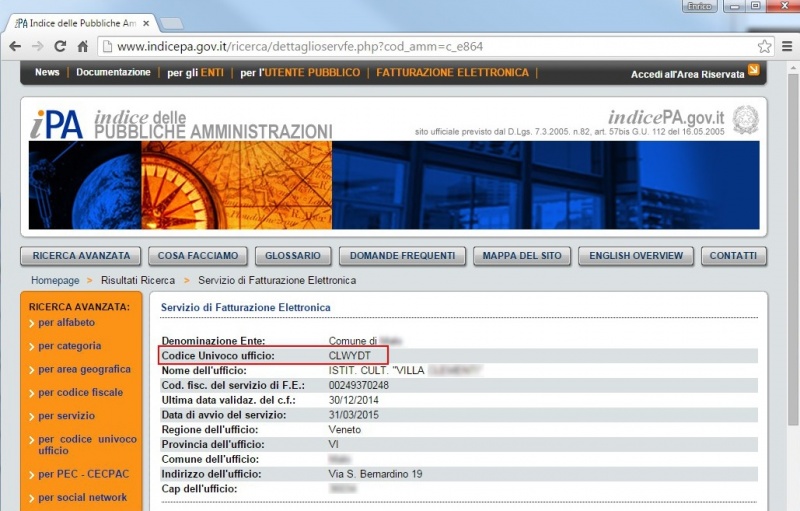Click the page vertical scrollbar
Screen dimensions: 800x511
point(793,250)
